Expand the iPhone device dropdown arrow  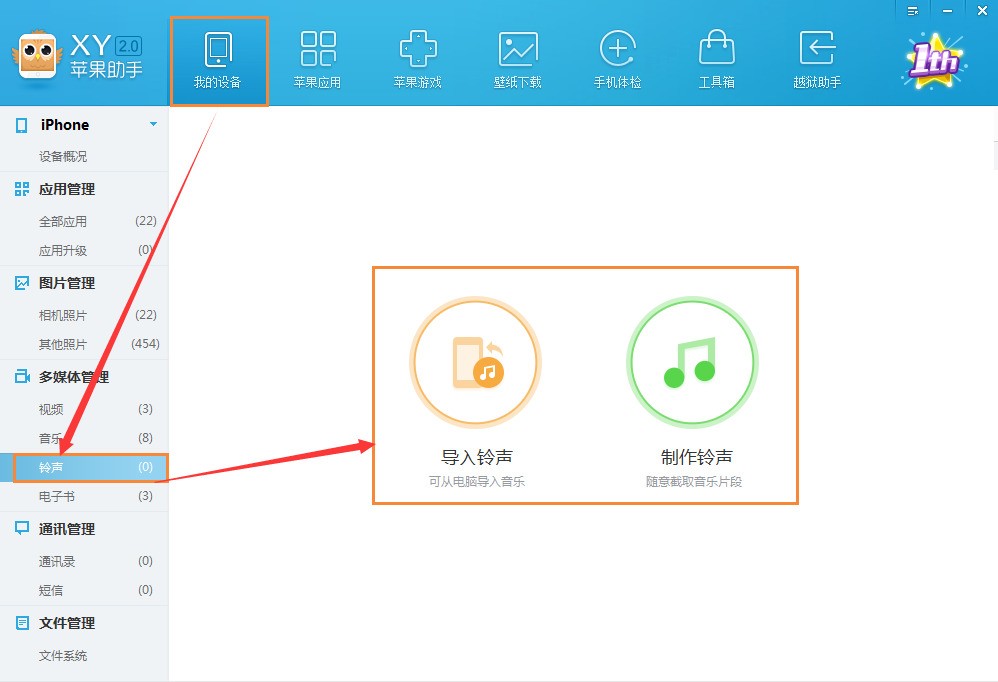153,124
